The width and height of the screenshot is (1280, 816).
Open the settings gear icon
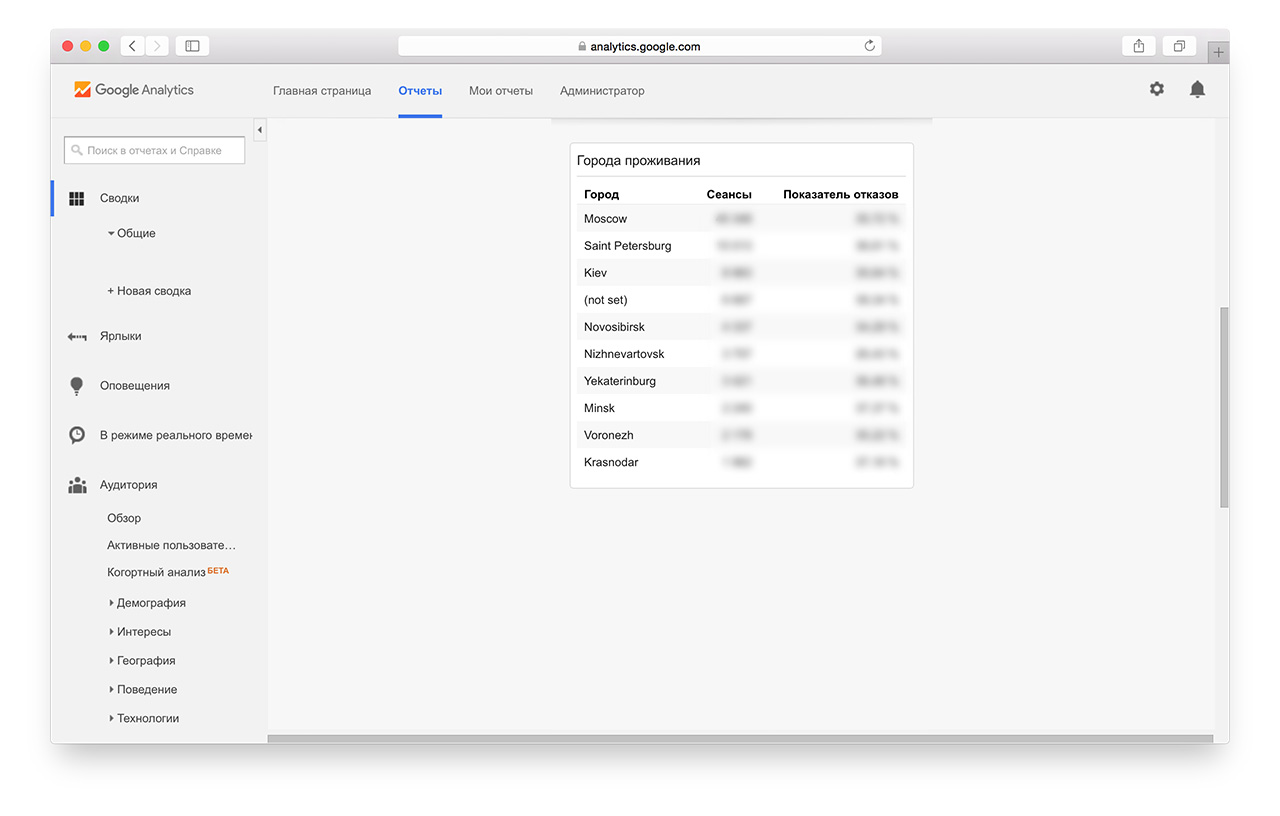(x=1156, y=89)
